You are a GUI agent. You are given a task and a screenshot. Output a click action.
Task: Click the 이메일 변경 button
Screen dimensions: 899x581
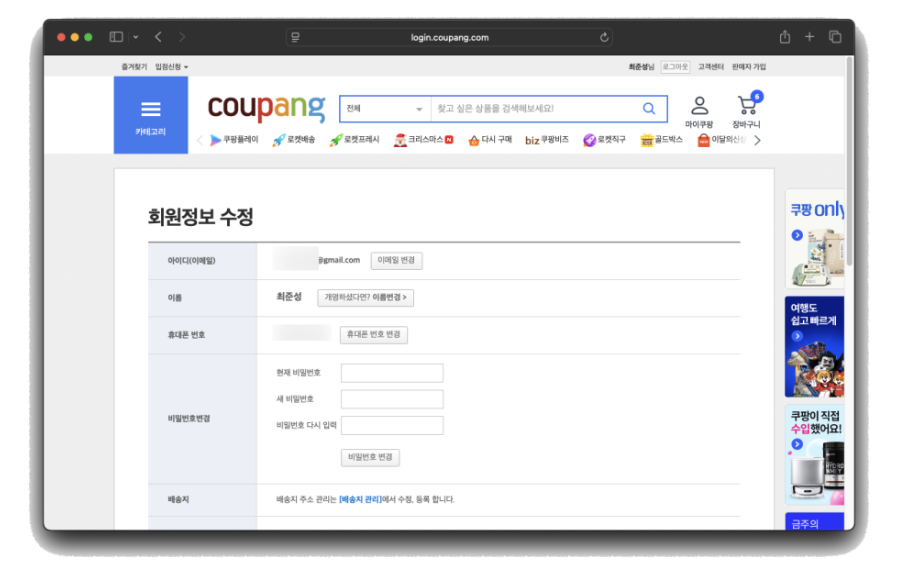(x=396, y=261)
